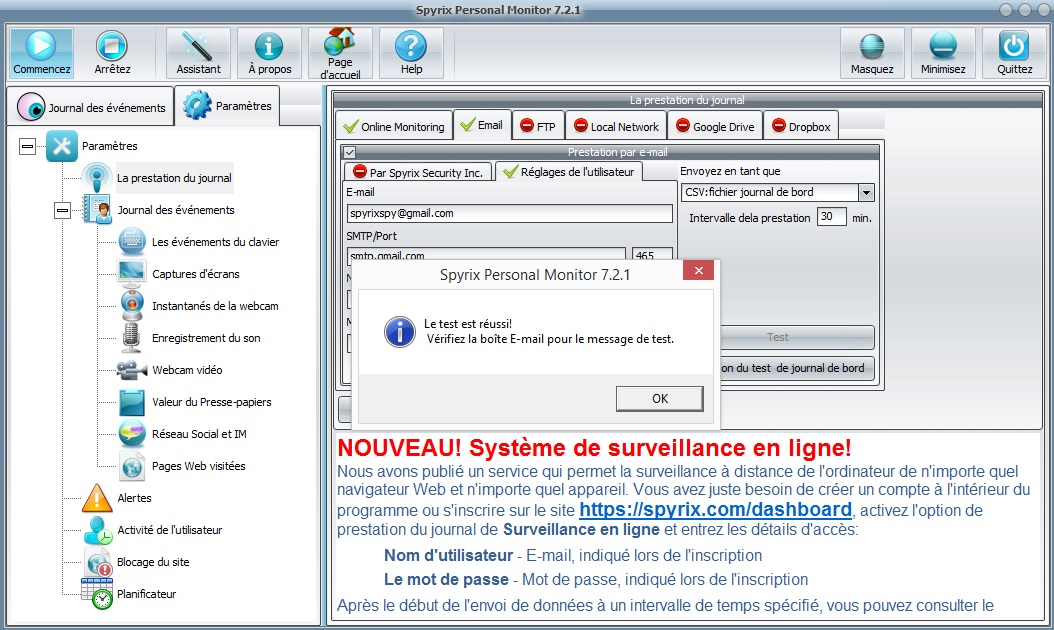
Task: Select the Par Spyrix Security Inc. tab
Action: point(418,172)
